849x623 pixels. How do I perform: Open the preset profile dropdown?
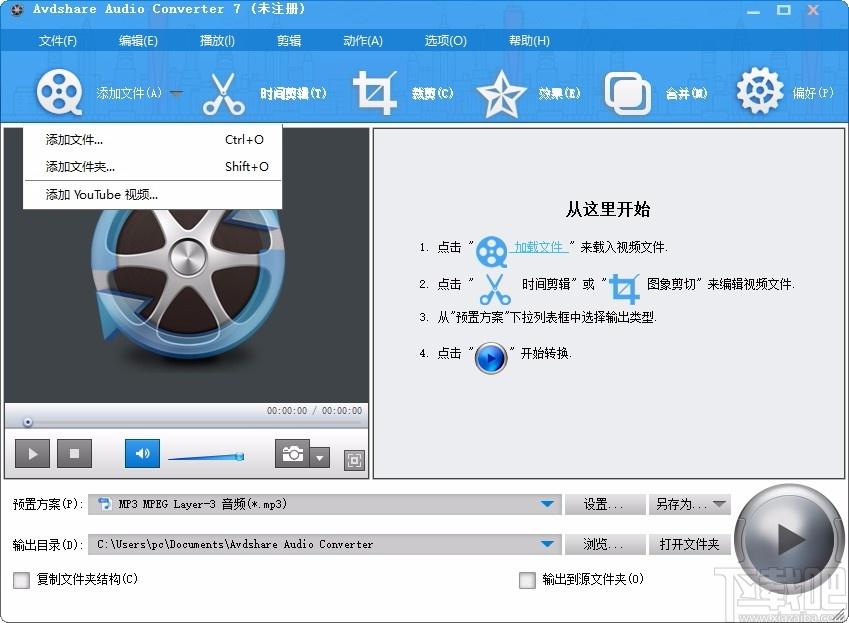pyautogui.click(x=547, y=504)
